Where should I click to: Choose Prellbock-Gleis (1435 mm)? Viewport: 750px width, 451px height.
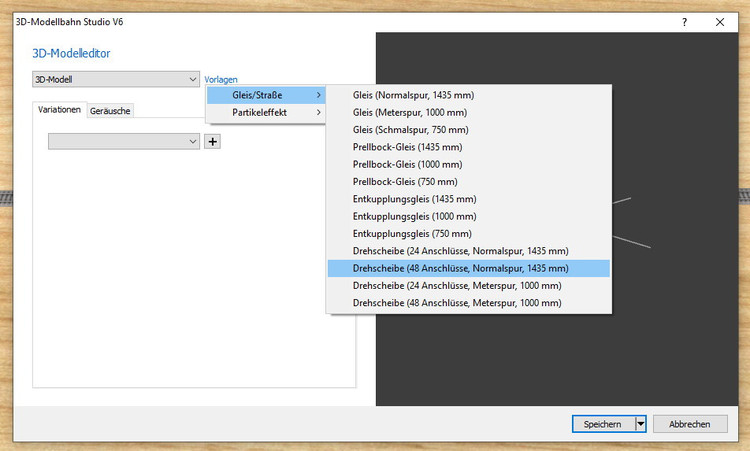(x=469, y=147)
